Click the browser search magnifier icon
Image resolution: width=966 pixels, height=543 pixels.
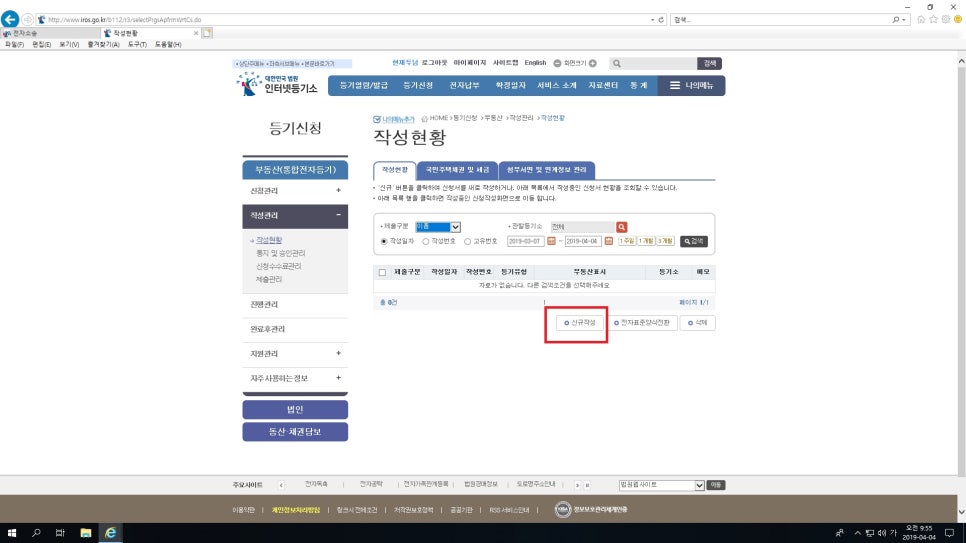[896, 20]
